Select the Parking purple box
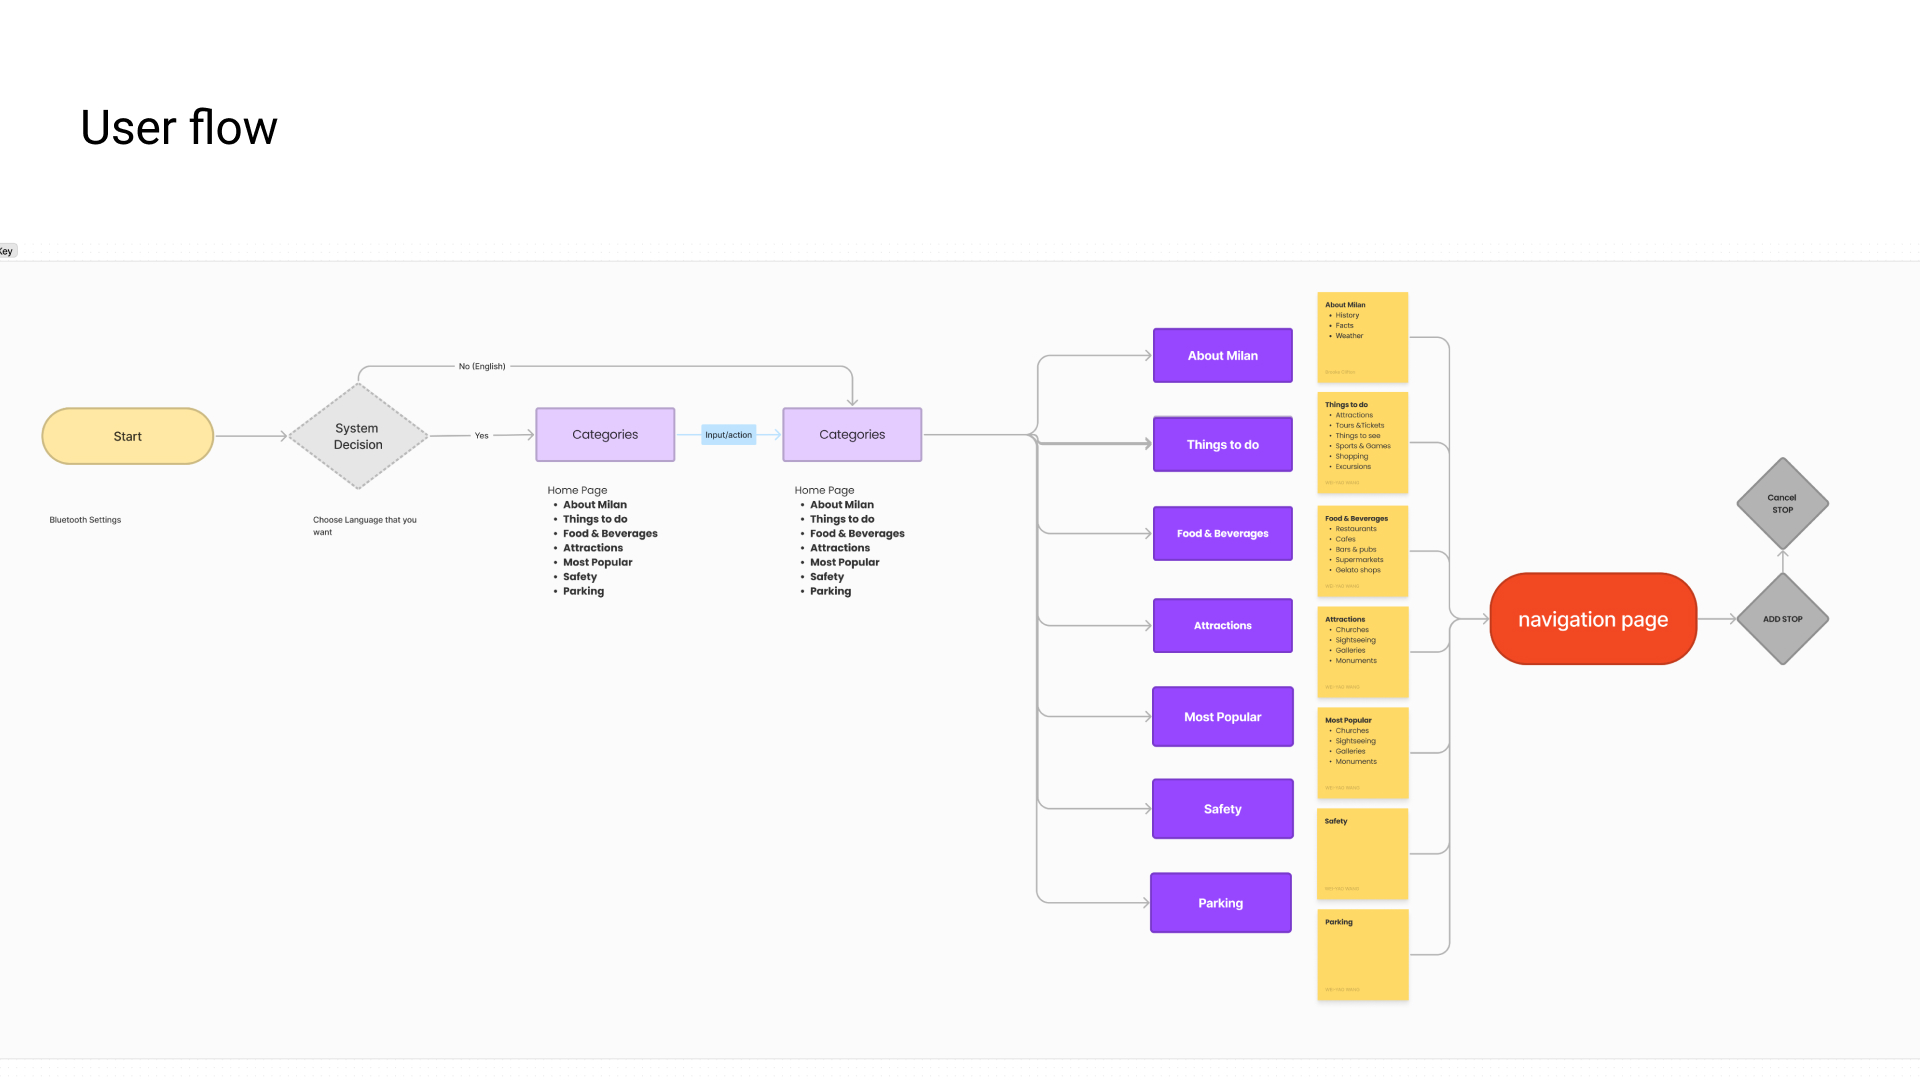The image size is (1920, 1080). (x=1220, y=902)
